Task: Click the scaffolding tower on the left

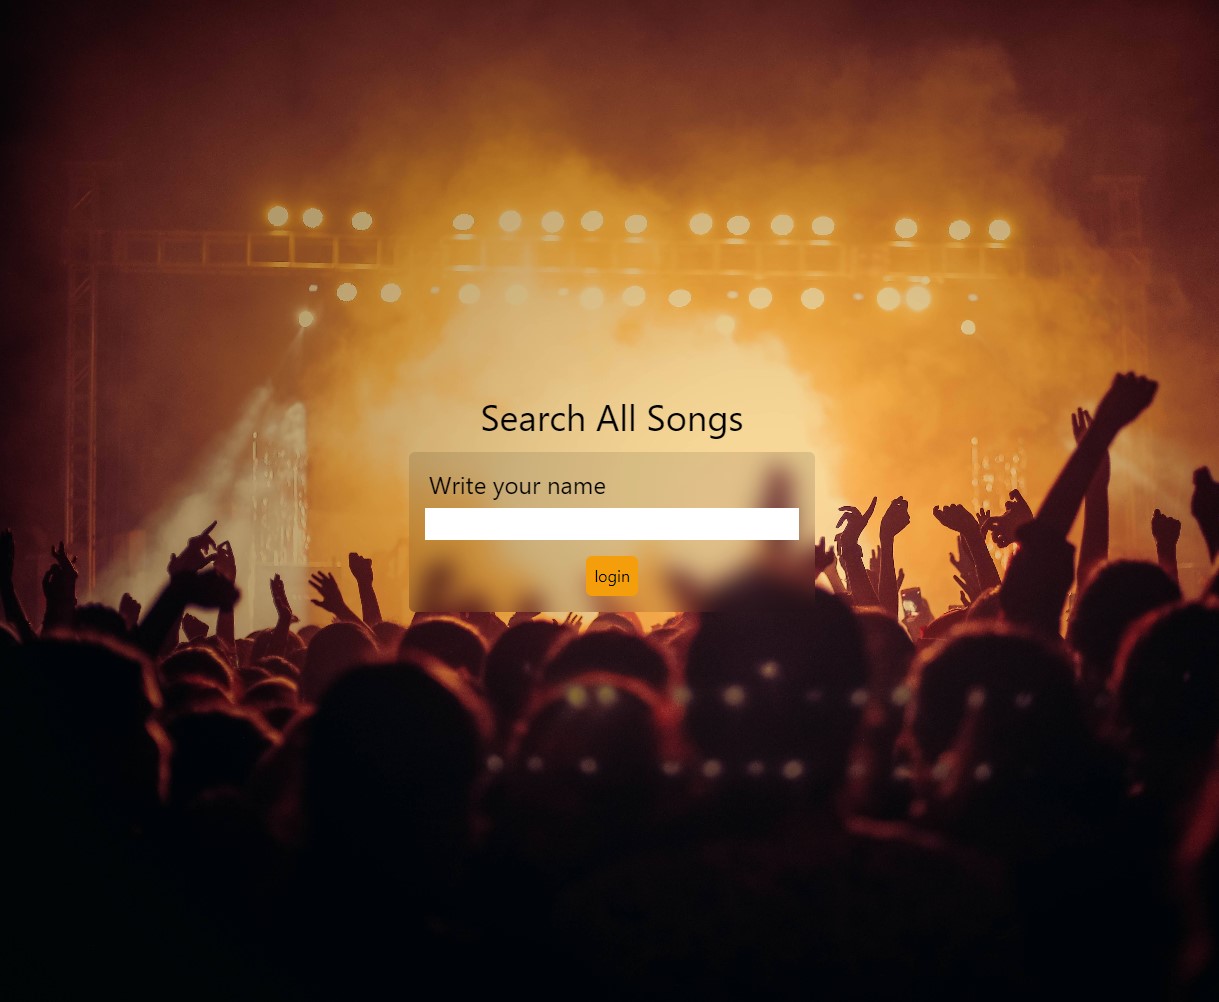Action: point(82,390)
